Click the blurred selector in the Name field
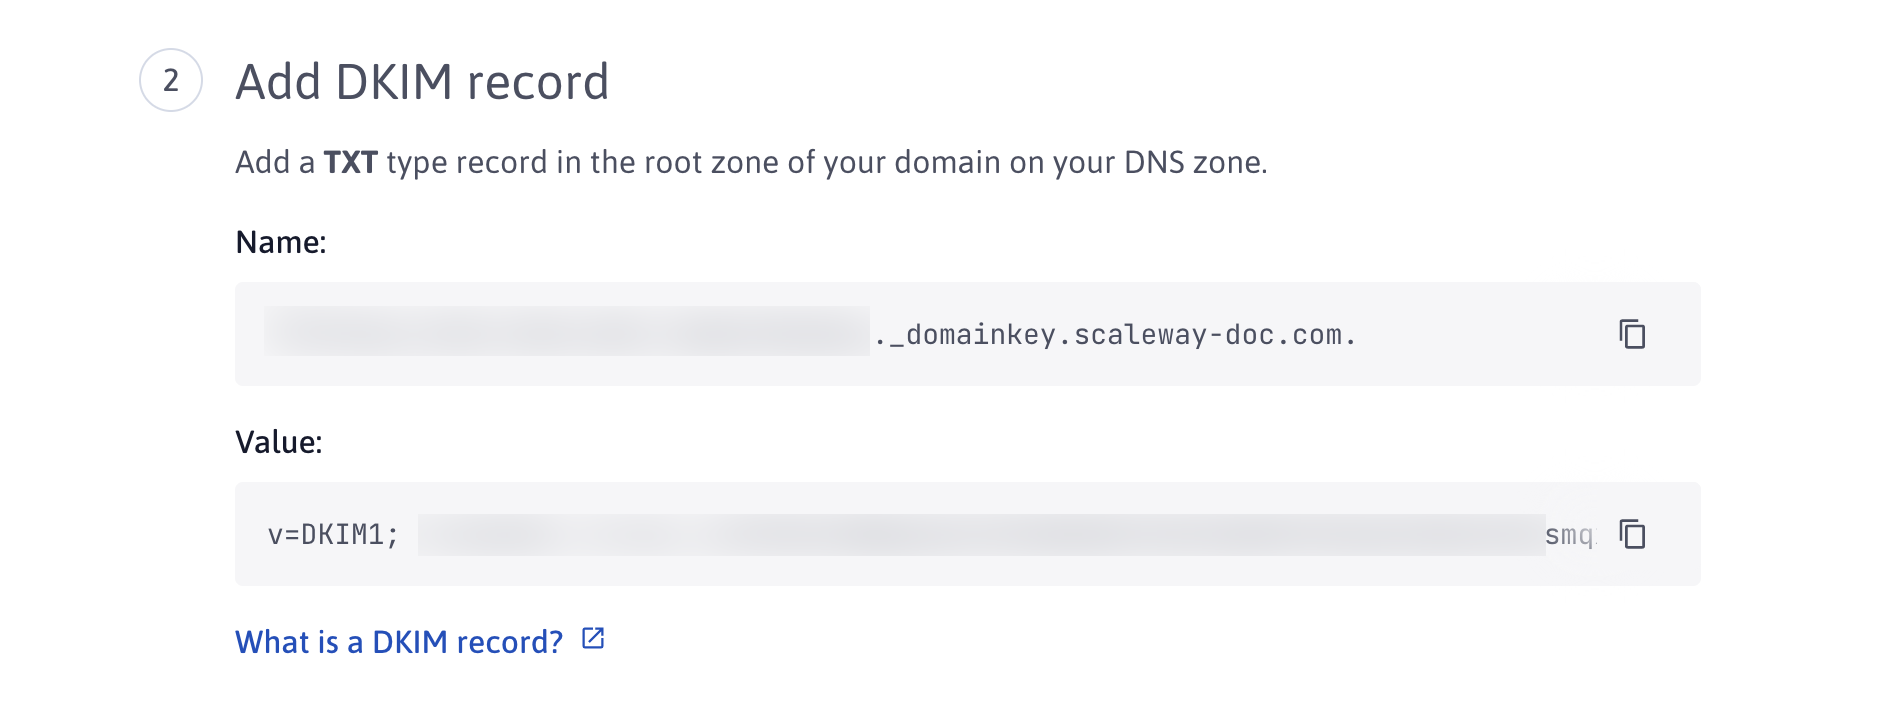The image size is (1904, 712). [566, 332]
